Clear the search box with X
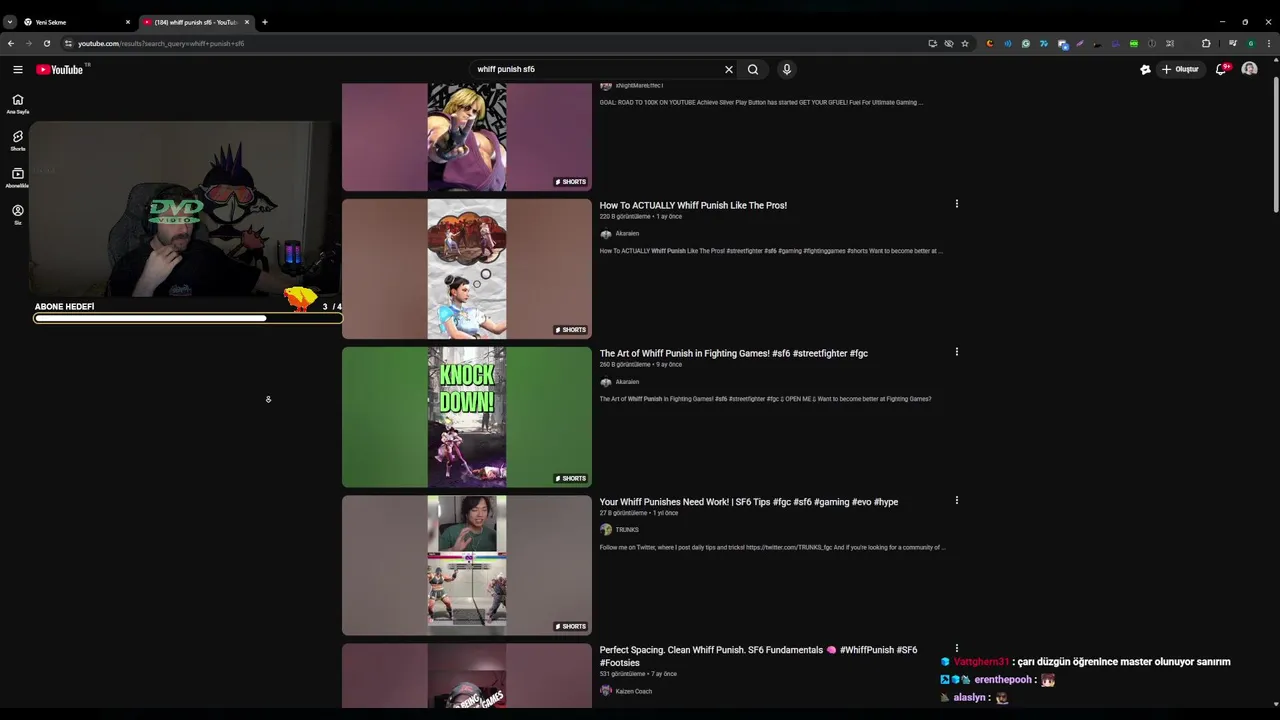Screen dimensions: 1280x720 [729, 69]
